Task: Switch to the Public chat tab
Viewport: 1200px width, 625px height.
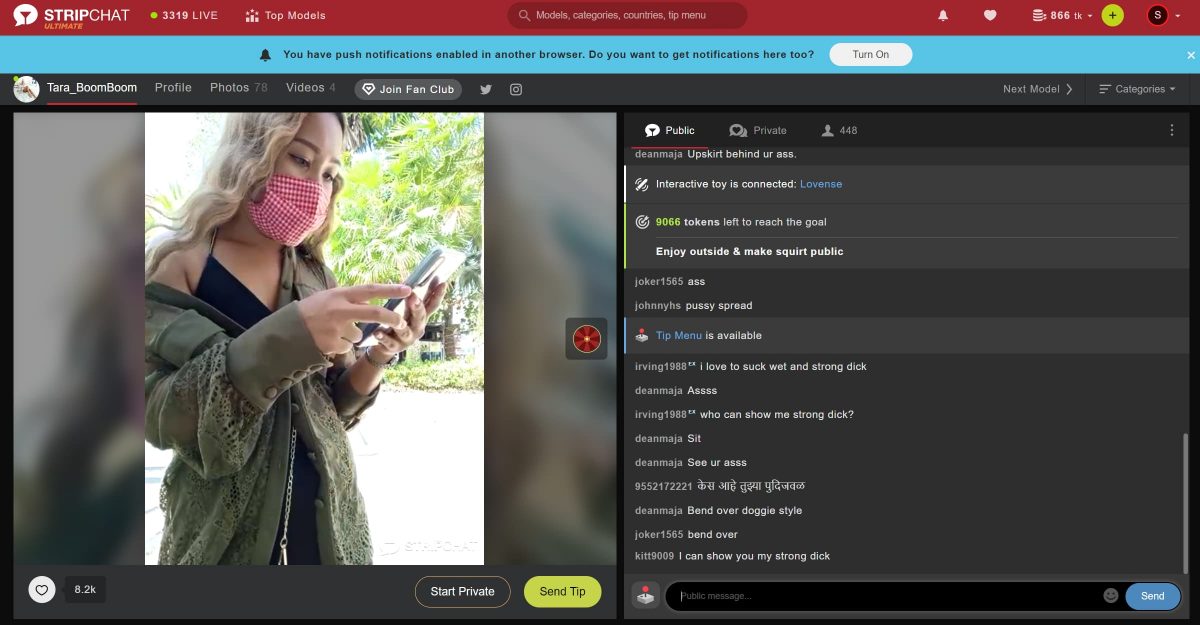Action: pos(670,130)
